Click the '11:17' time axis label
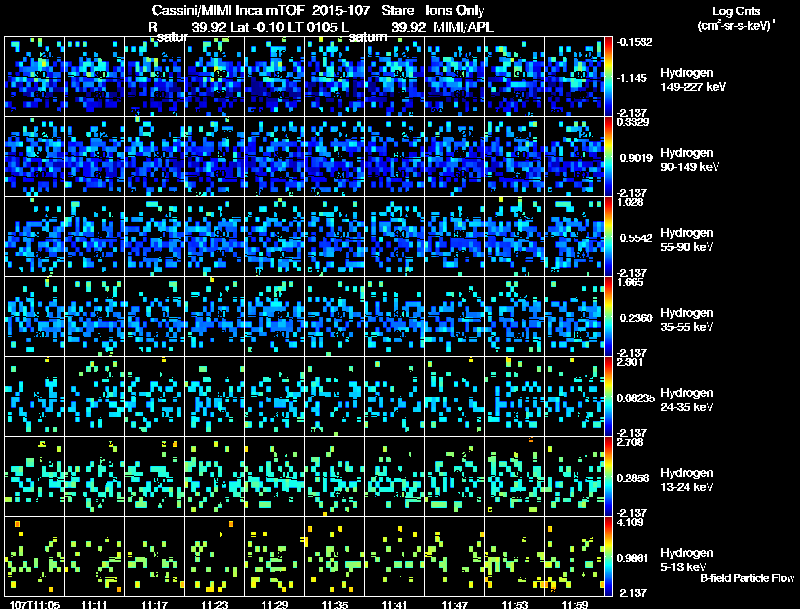The image size is (800, 609). click(155, 604)
